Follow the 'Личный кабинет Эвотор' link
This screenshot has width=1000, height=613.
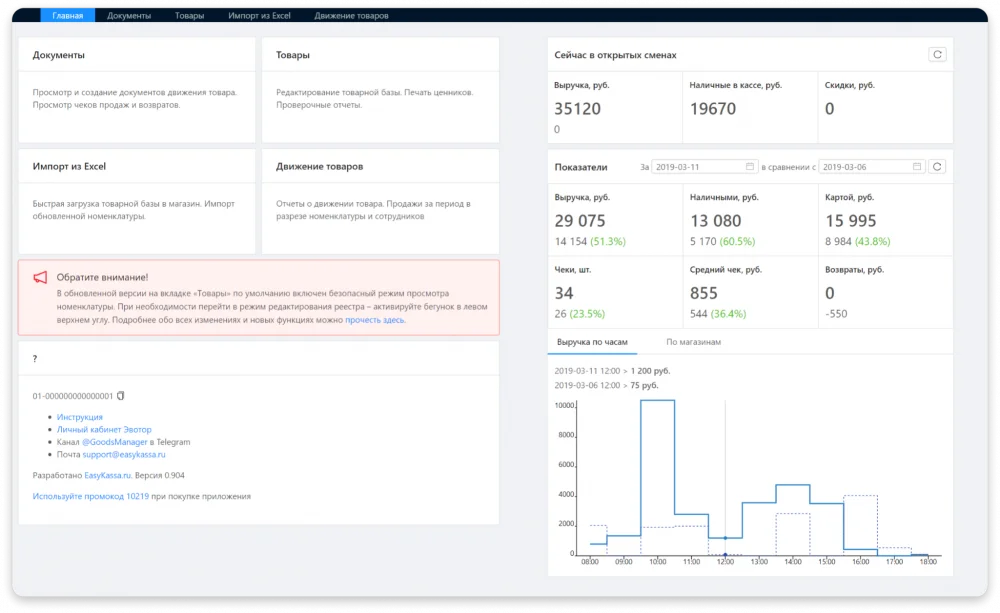coord(104,429)
